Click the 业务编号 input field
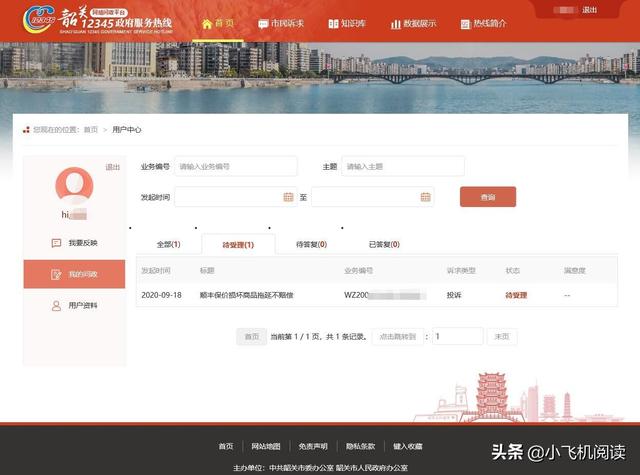 point(235,166)
